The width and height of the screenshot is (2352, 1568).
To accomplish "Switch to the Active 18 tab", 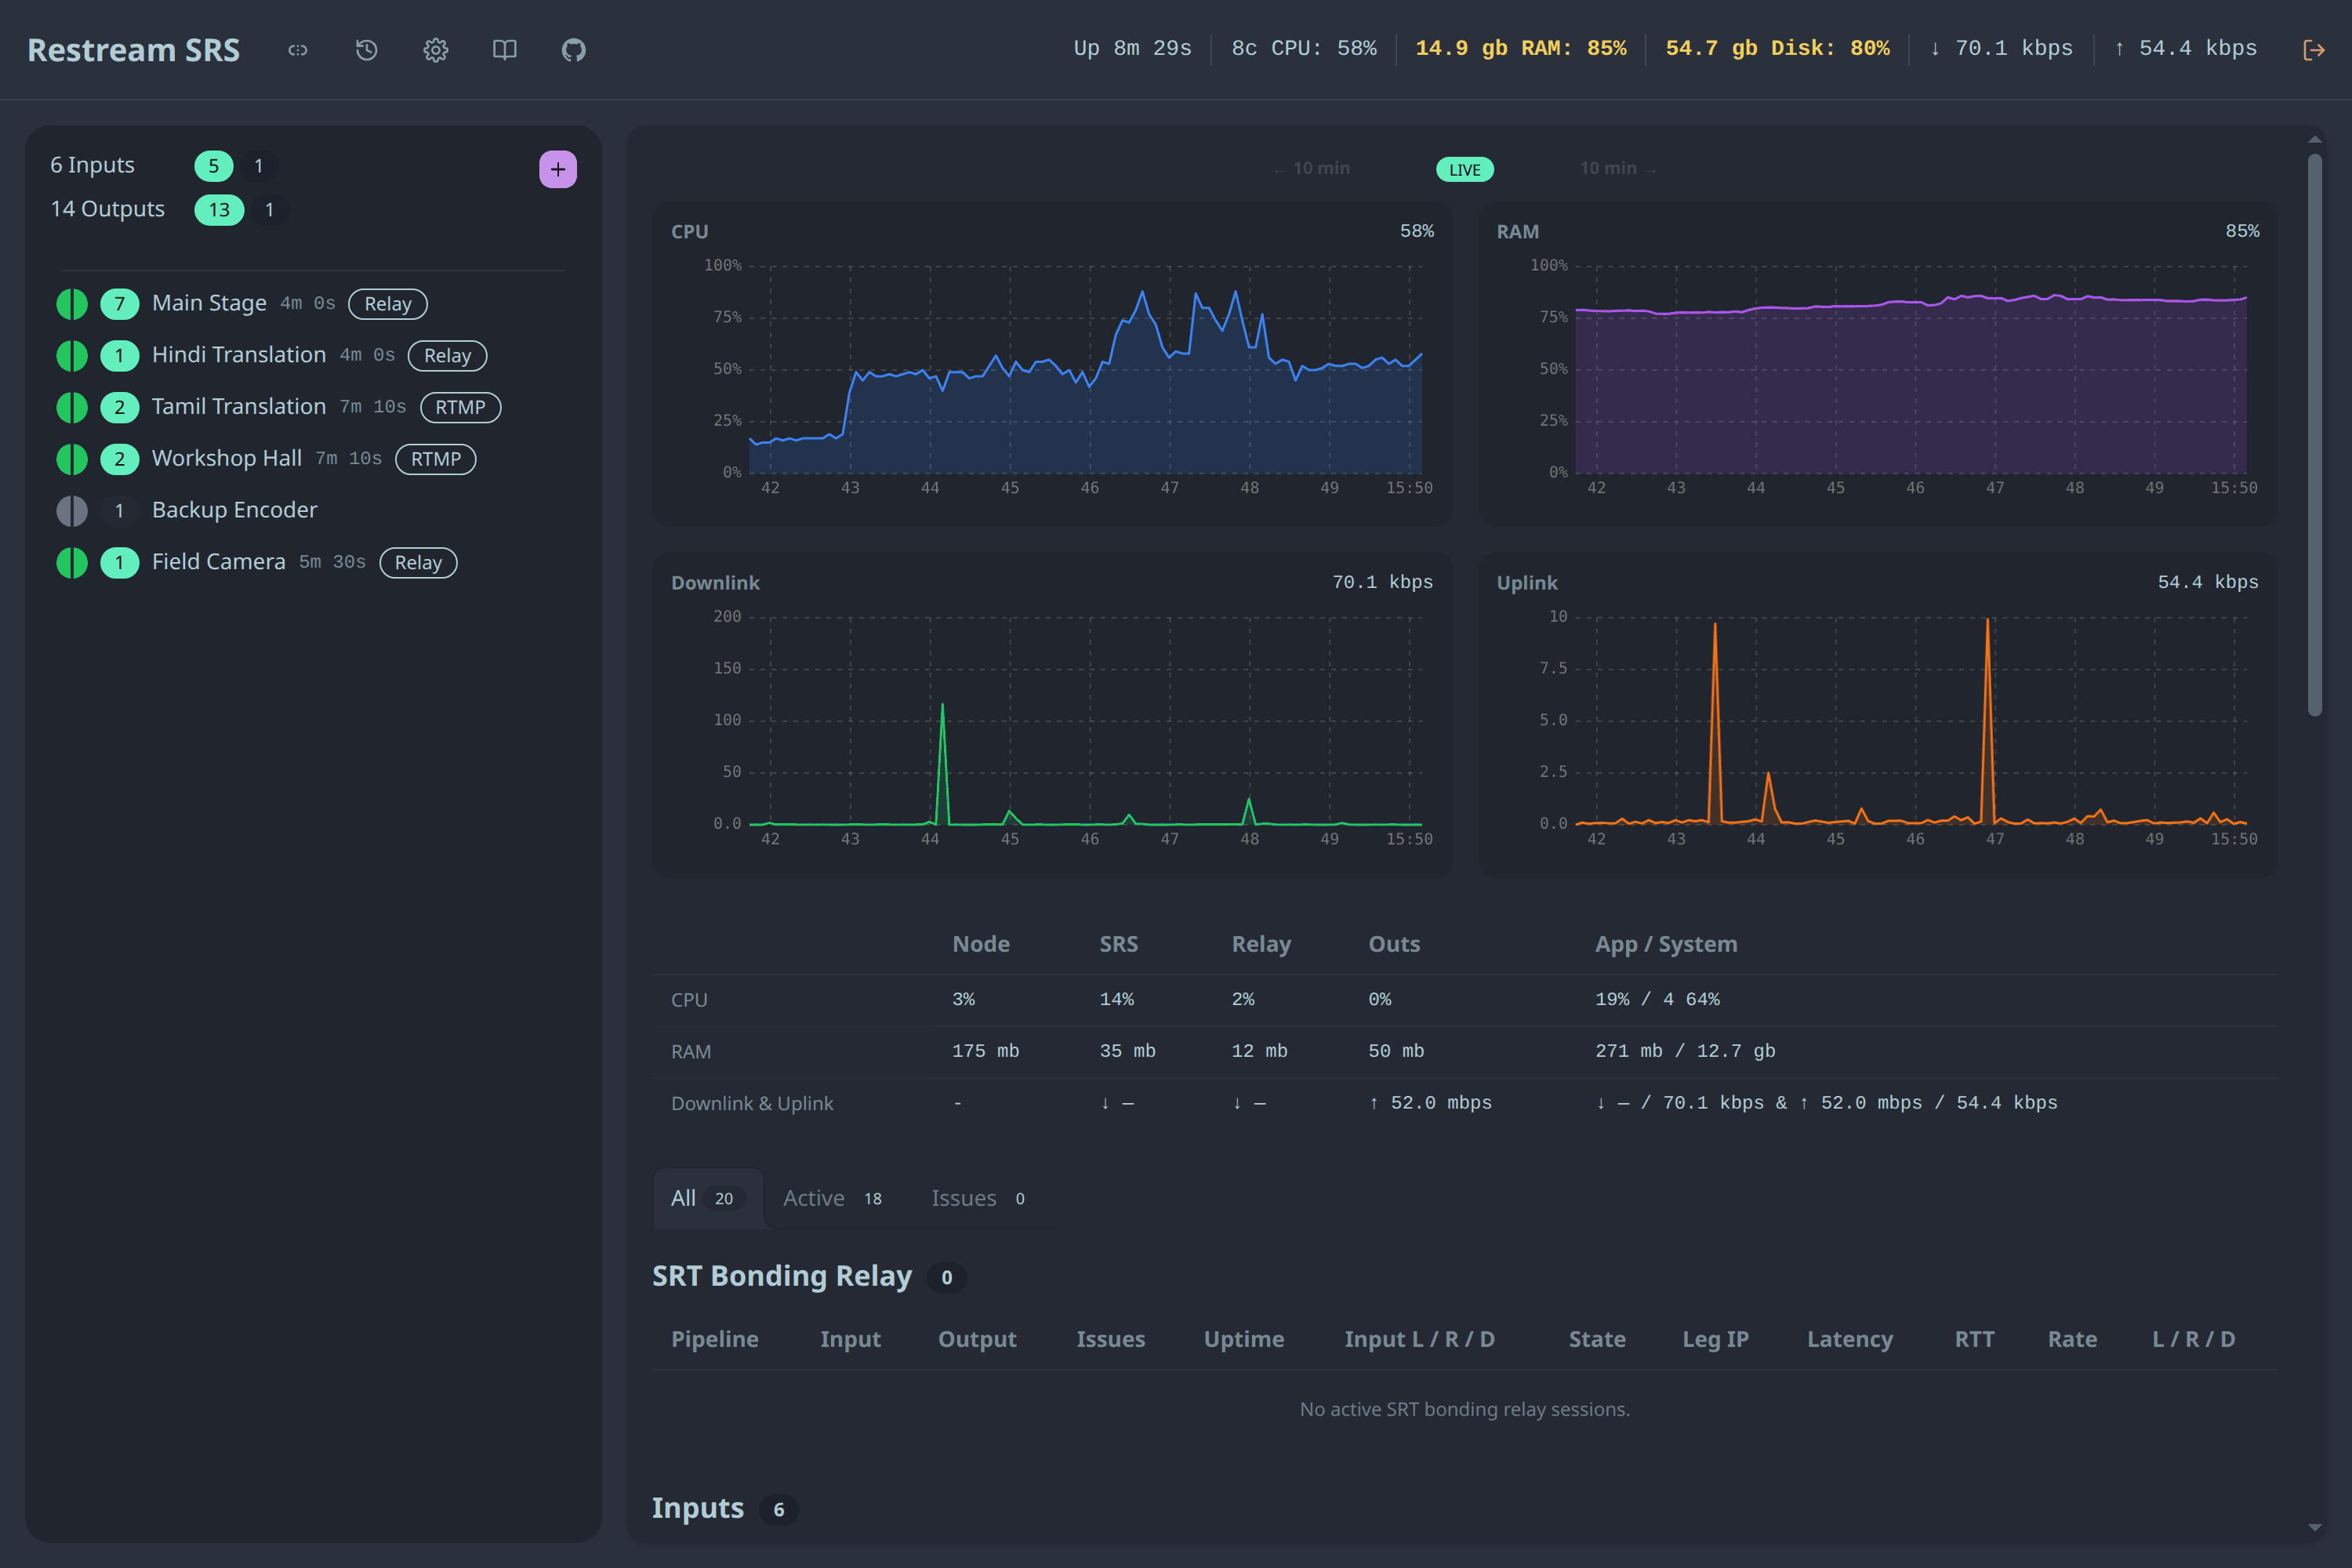I will 833,1198.
